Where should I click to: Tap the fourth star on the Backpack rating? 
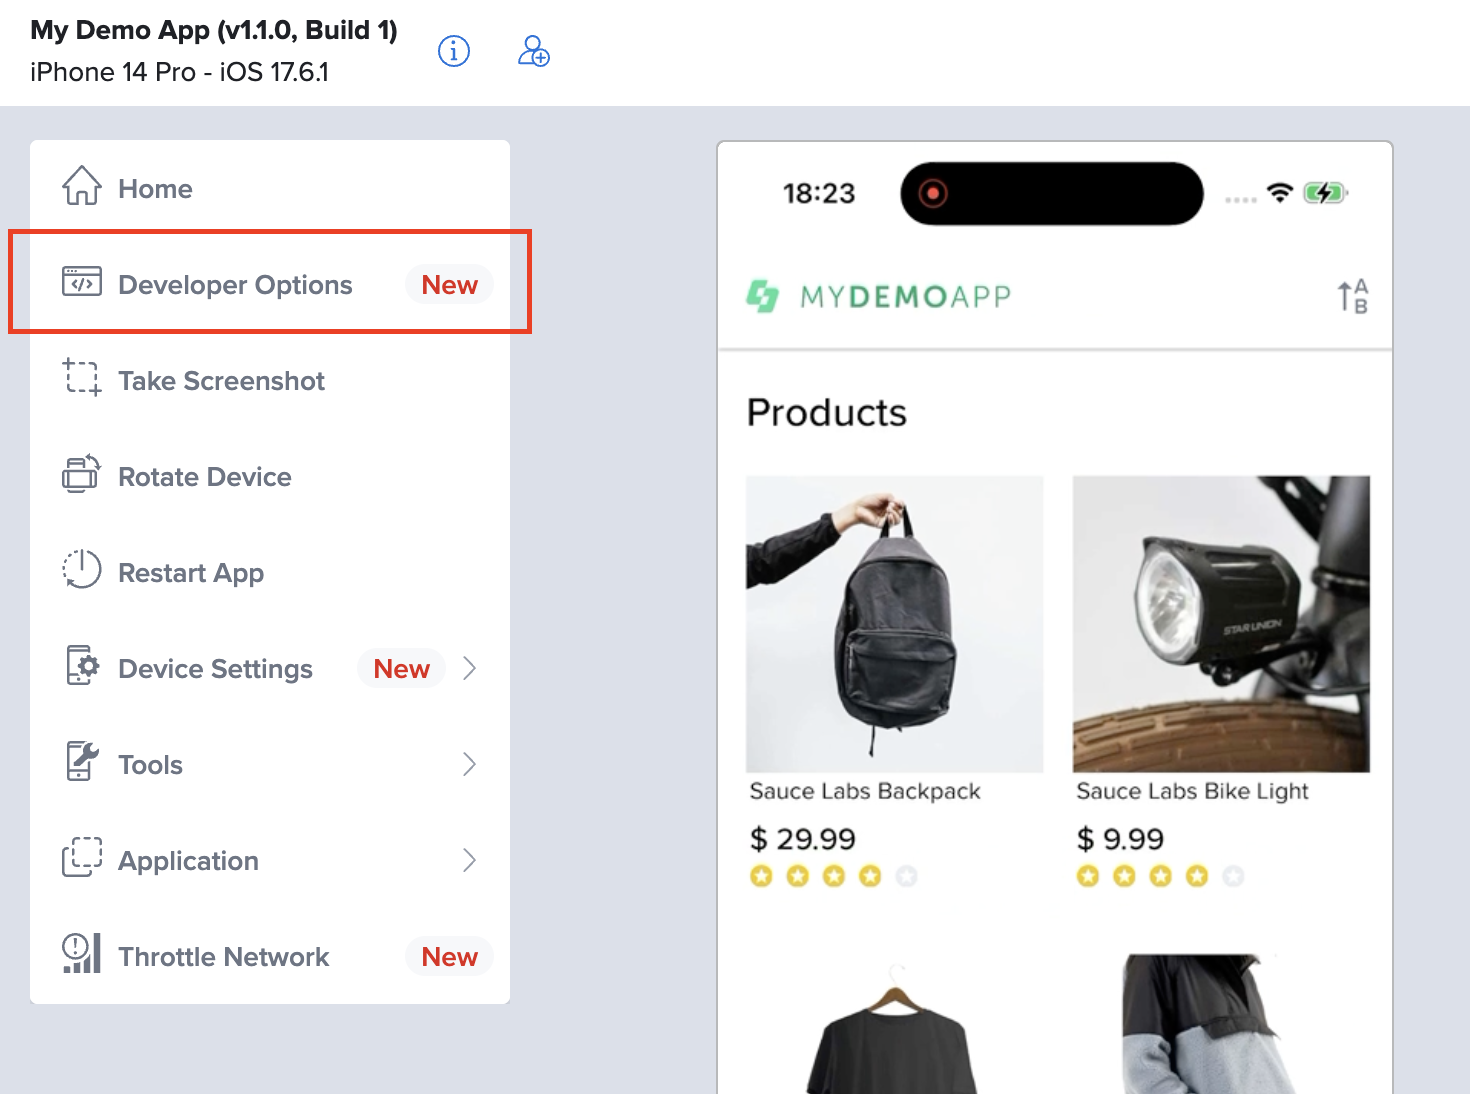(870, 876)
